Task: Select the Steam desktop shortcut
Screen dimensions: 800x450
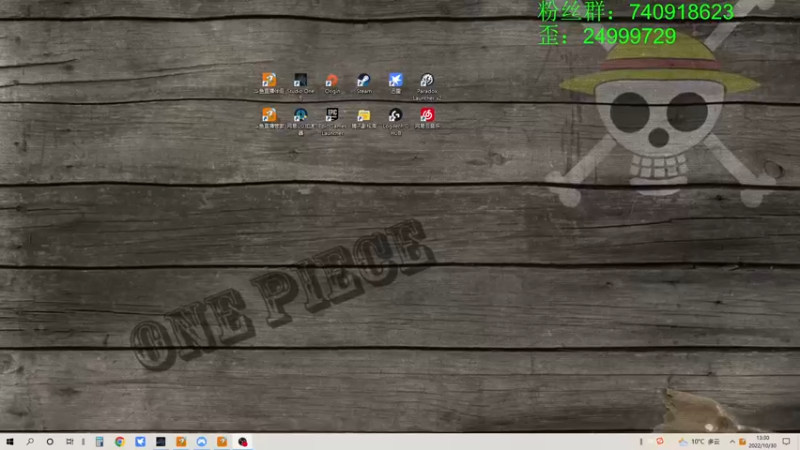Action: click(364, 84)
